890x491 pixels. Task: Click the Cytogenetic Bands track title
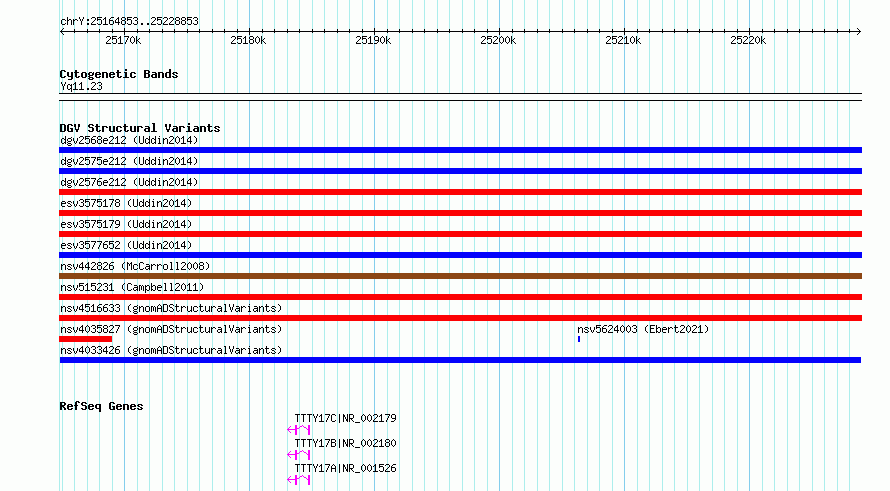[119, 74]
